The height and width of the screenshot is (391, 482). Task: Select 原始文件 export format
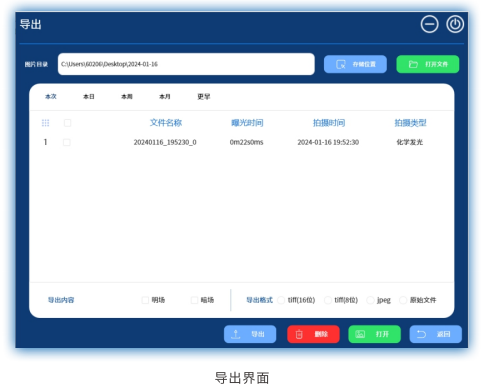[x=403, y=300]
